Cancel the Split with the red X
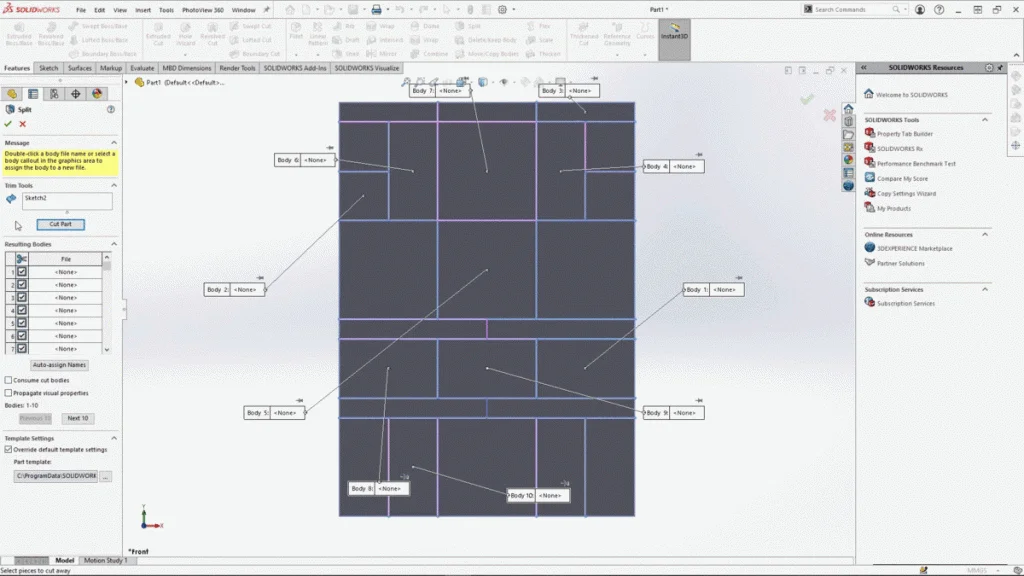The image size is (1024, 576). (23, 124)
